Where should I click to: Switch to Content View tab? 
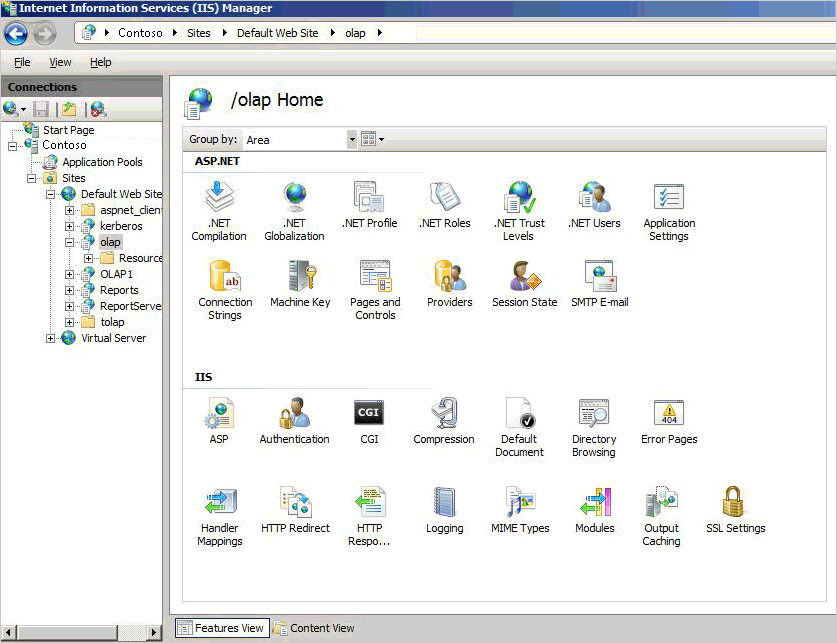314,628
